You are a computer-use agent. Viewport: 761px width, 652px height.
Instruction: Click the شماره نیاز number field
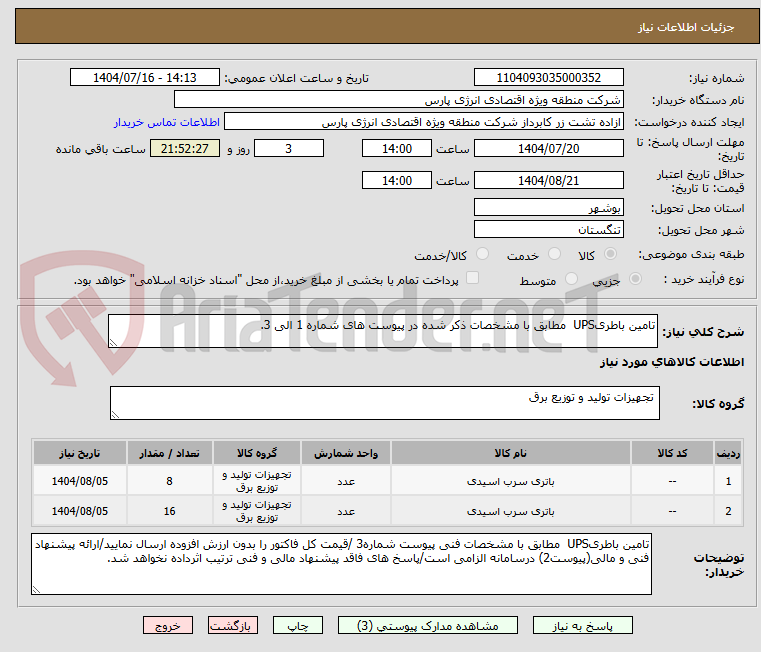pyautogui.click(x=548, y=78)
